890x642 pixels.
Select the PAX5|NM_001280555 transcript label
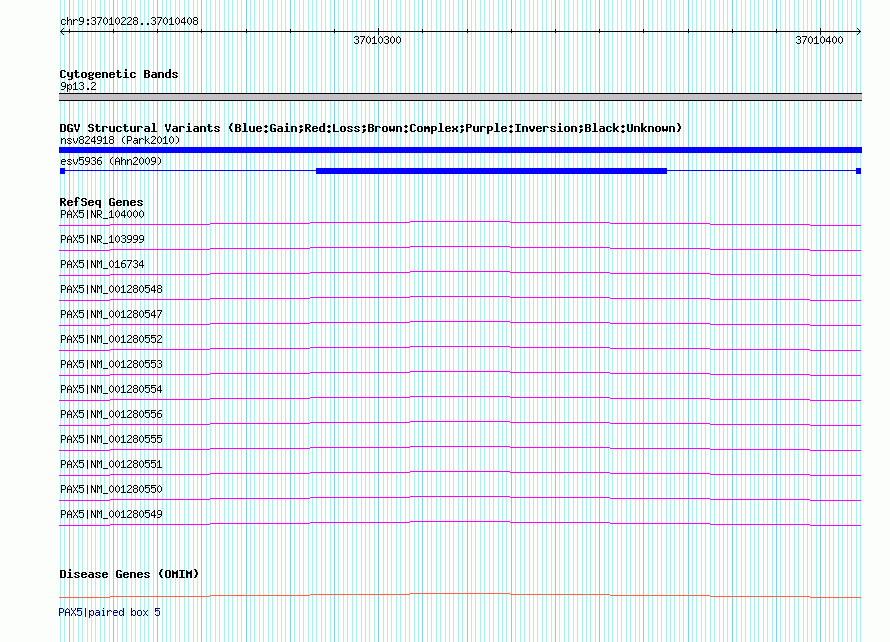111,439
